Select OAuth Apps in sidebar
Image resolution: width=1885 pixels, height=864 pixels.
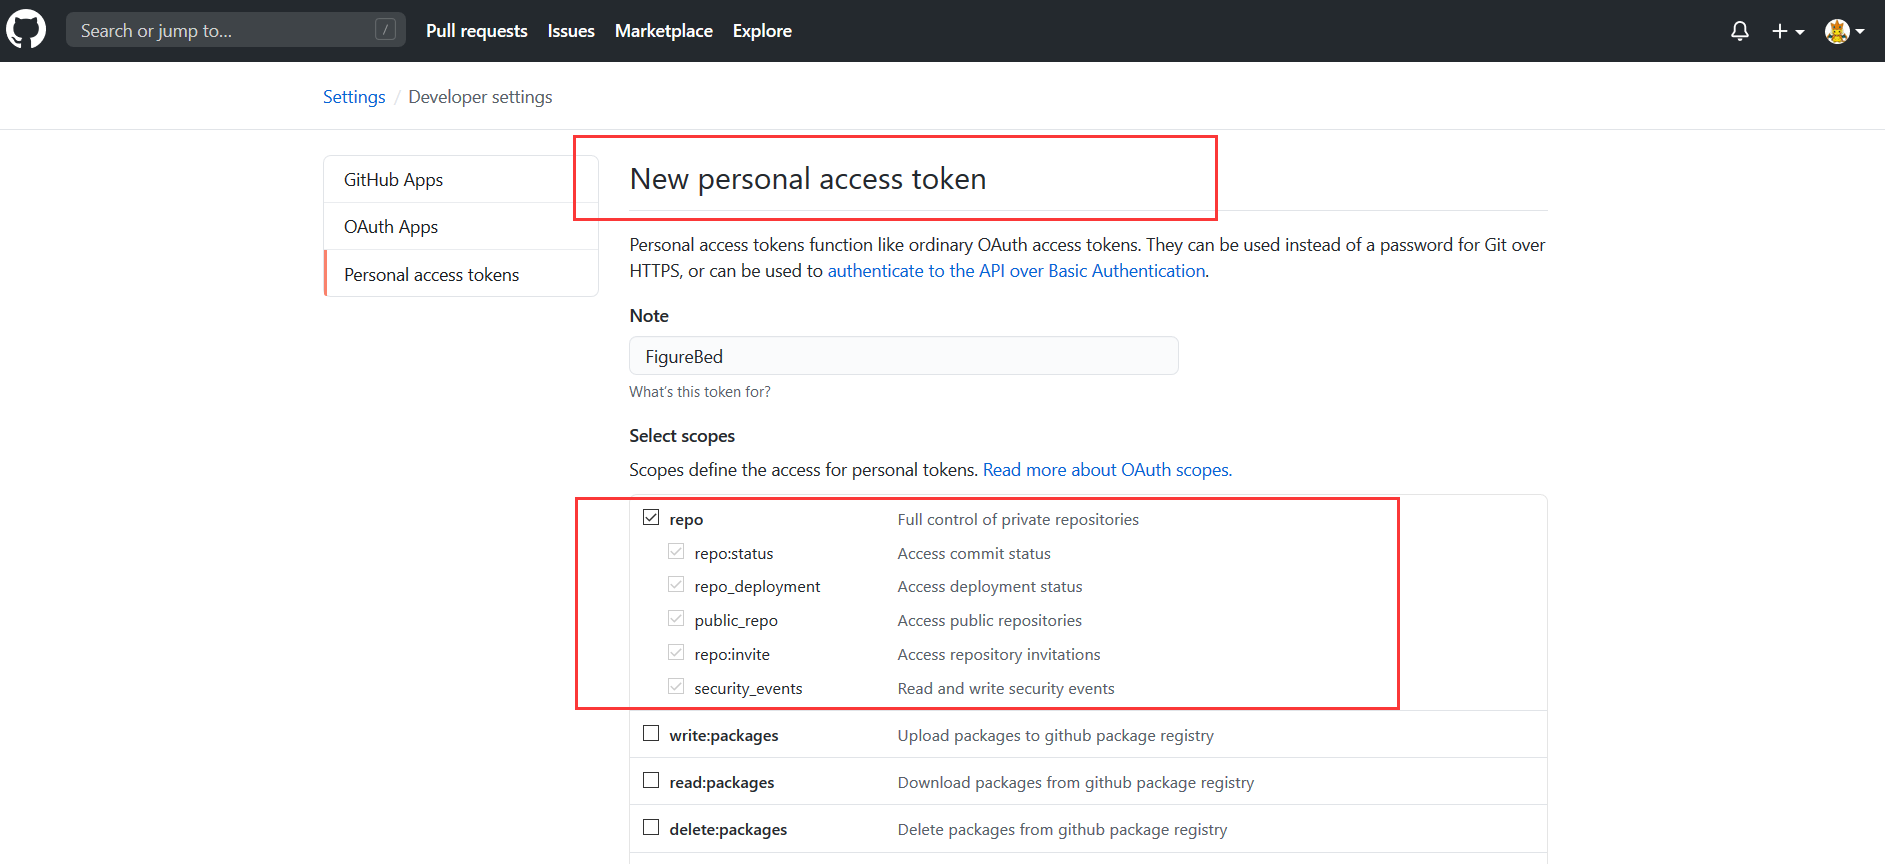[391, 227]
